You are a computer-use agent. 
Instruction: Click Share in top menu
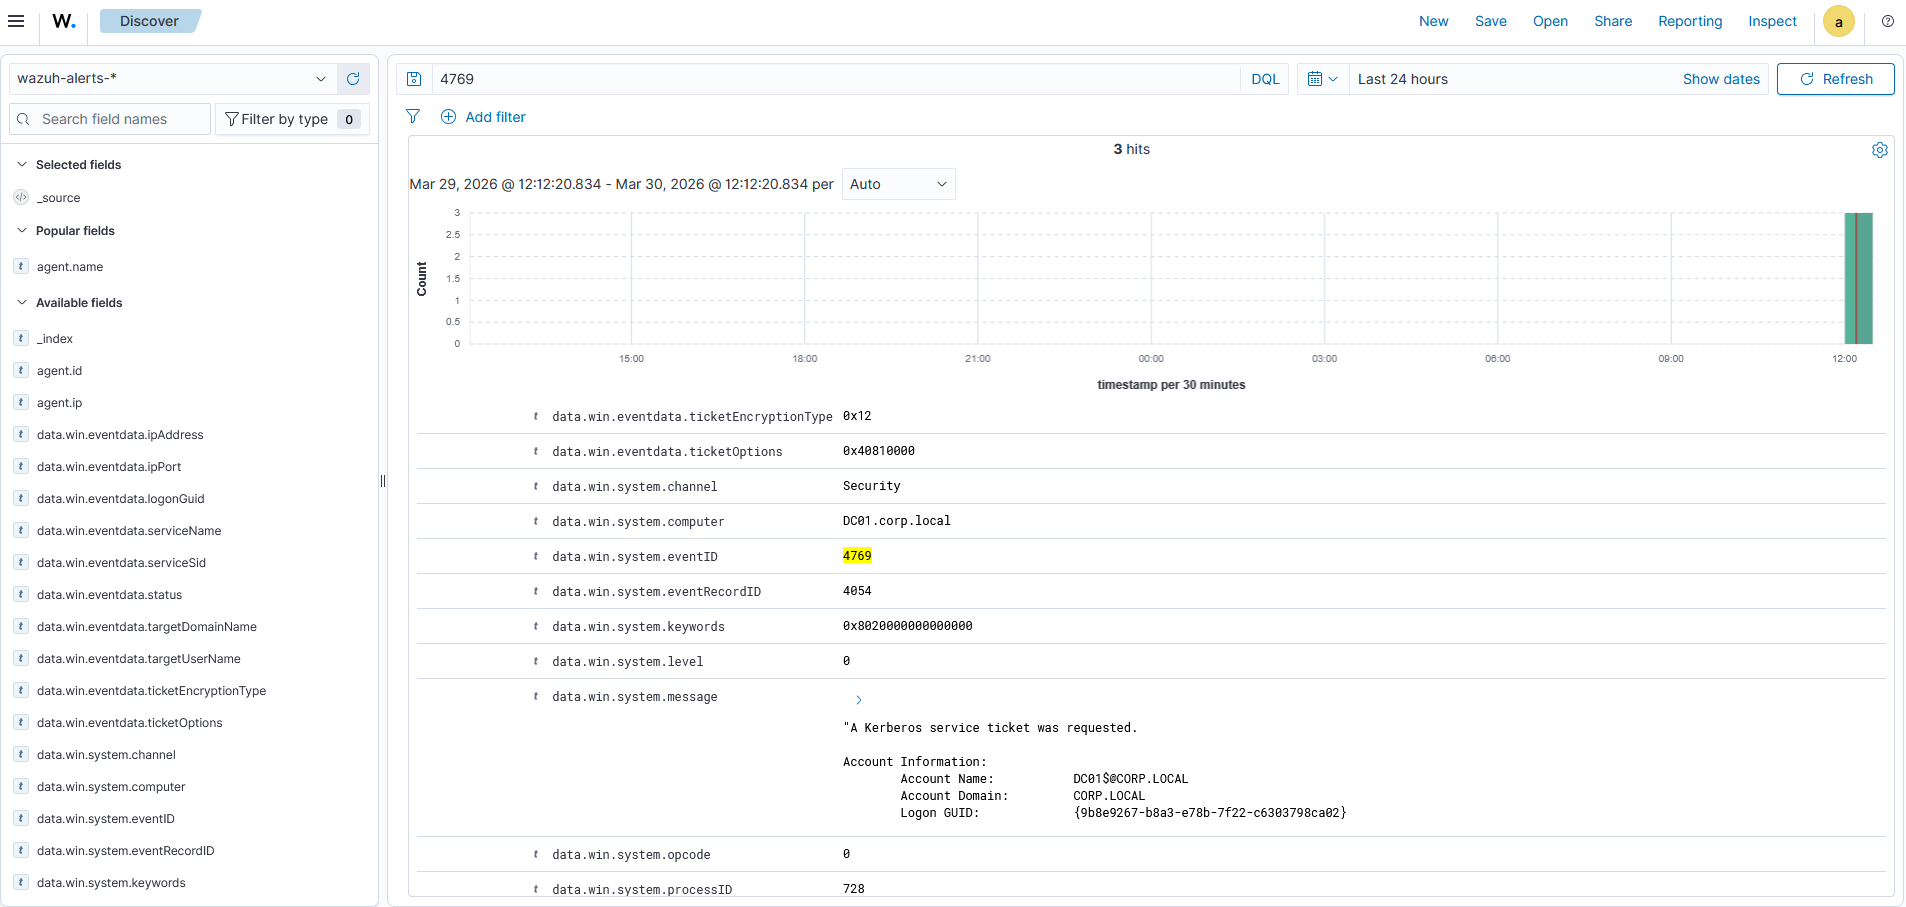coord(1613,21)
